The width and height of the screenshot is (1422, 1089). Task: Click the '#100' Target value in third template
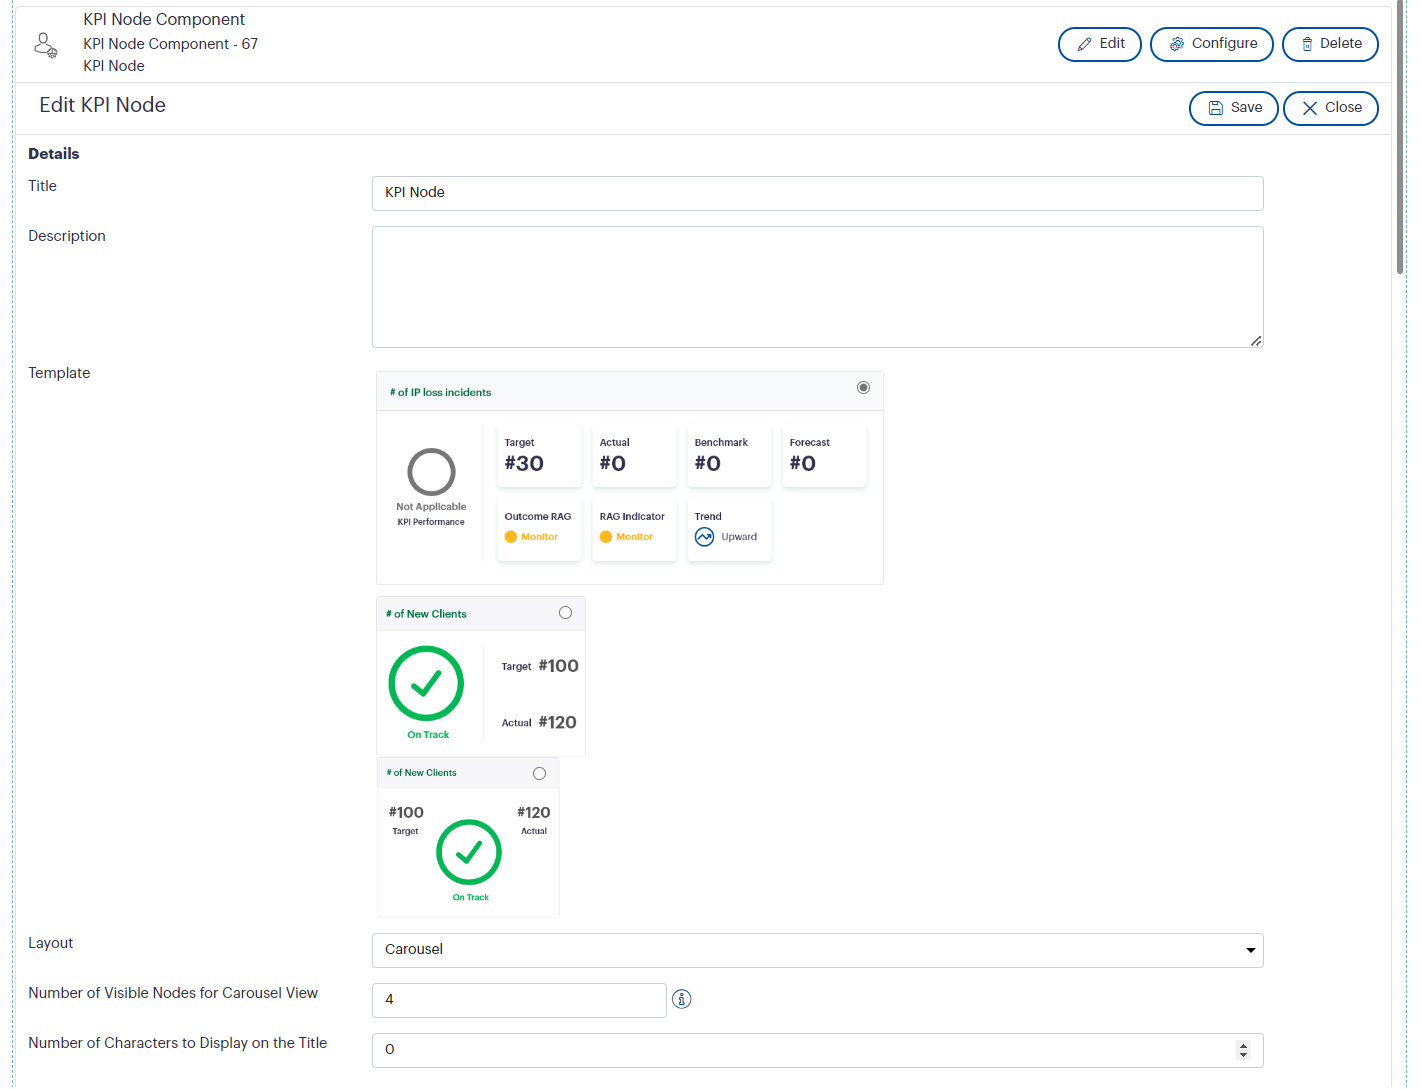pos(406,813)
